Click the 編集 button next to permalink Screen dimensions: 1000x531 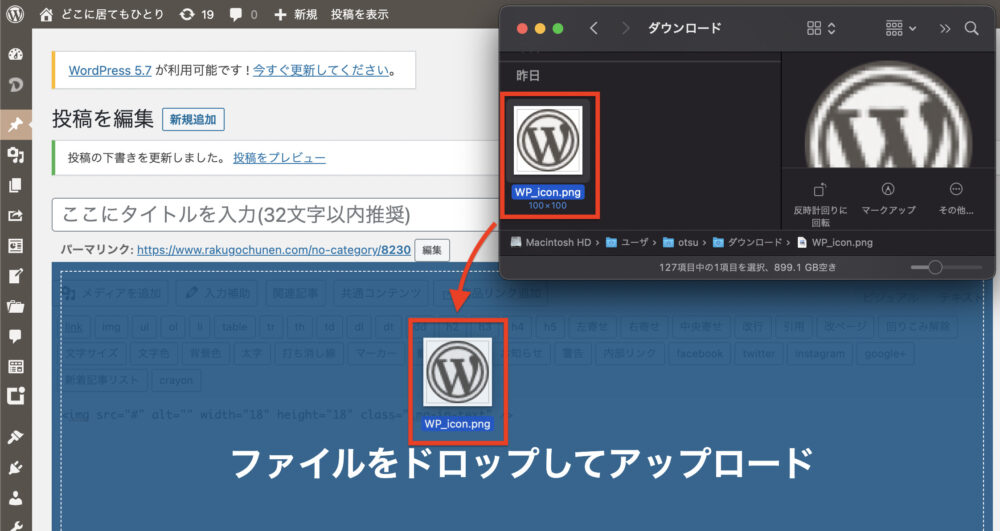pyautogui.click(x=432, y=250)
